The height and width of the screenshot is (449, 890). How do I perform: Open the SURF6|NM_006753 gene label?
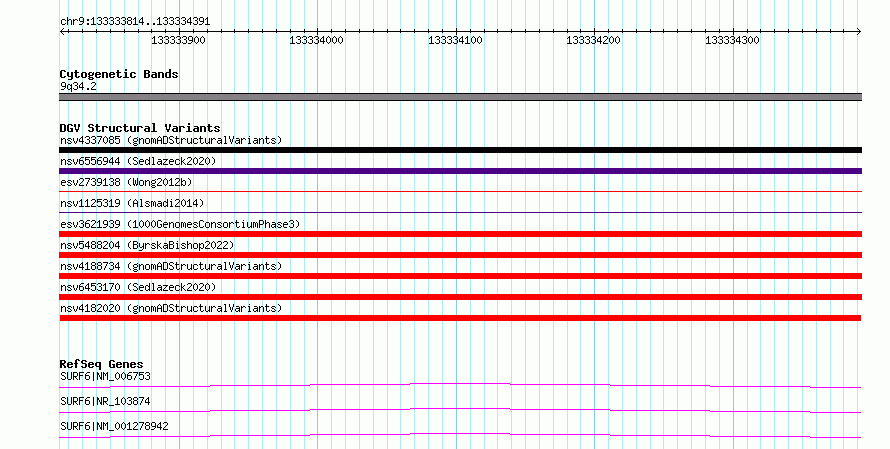[x=106, y=376]
